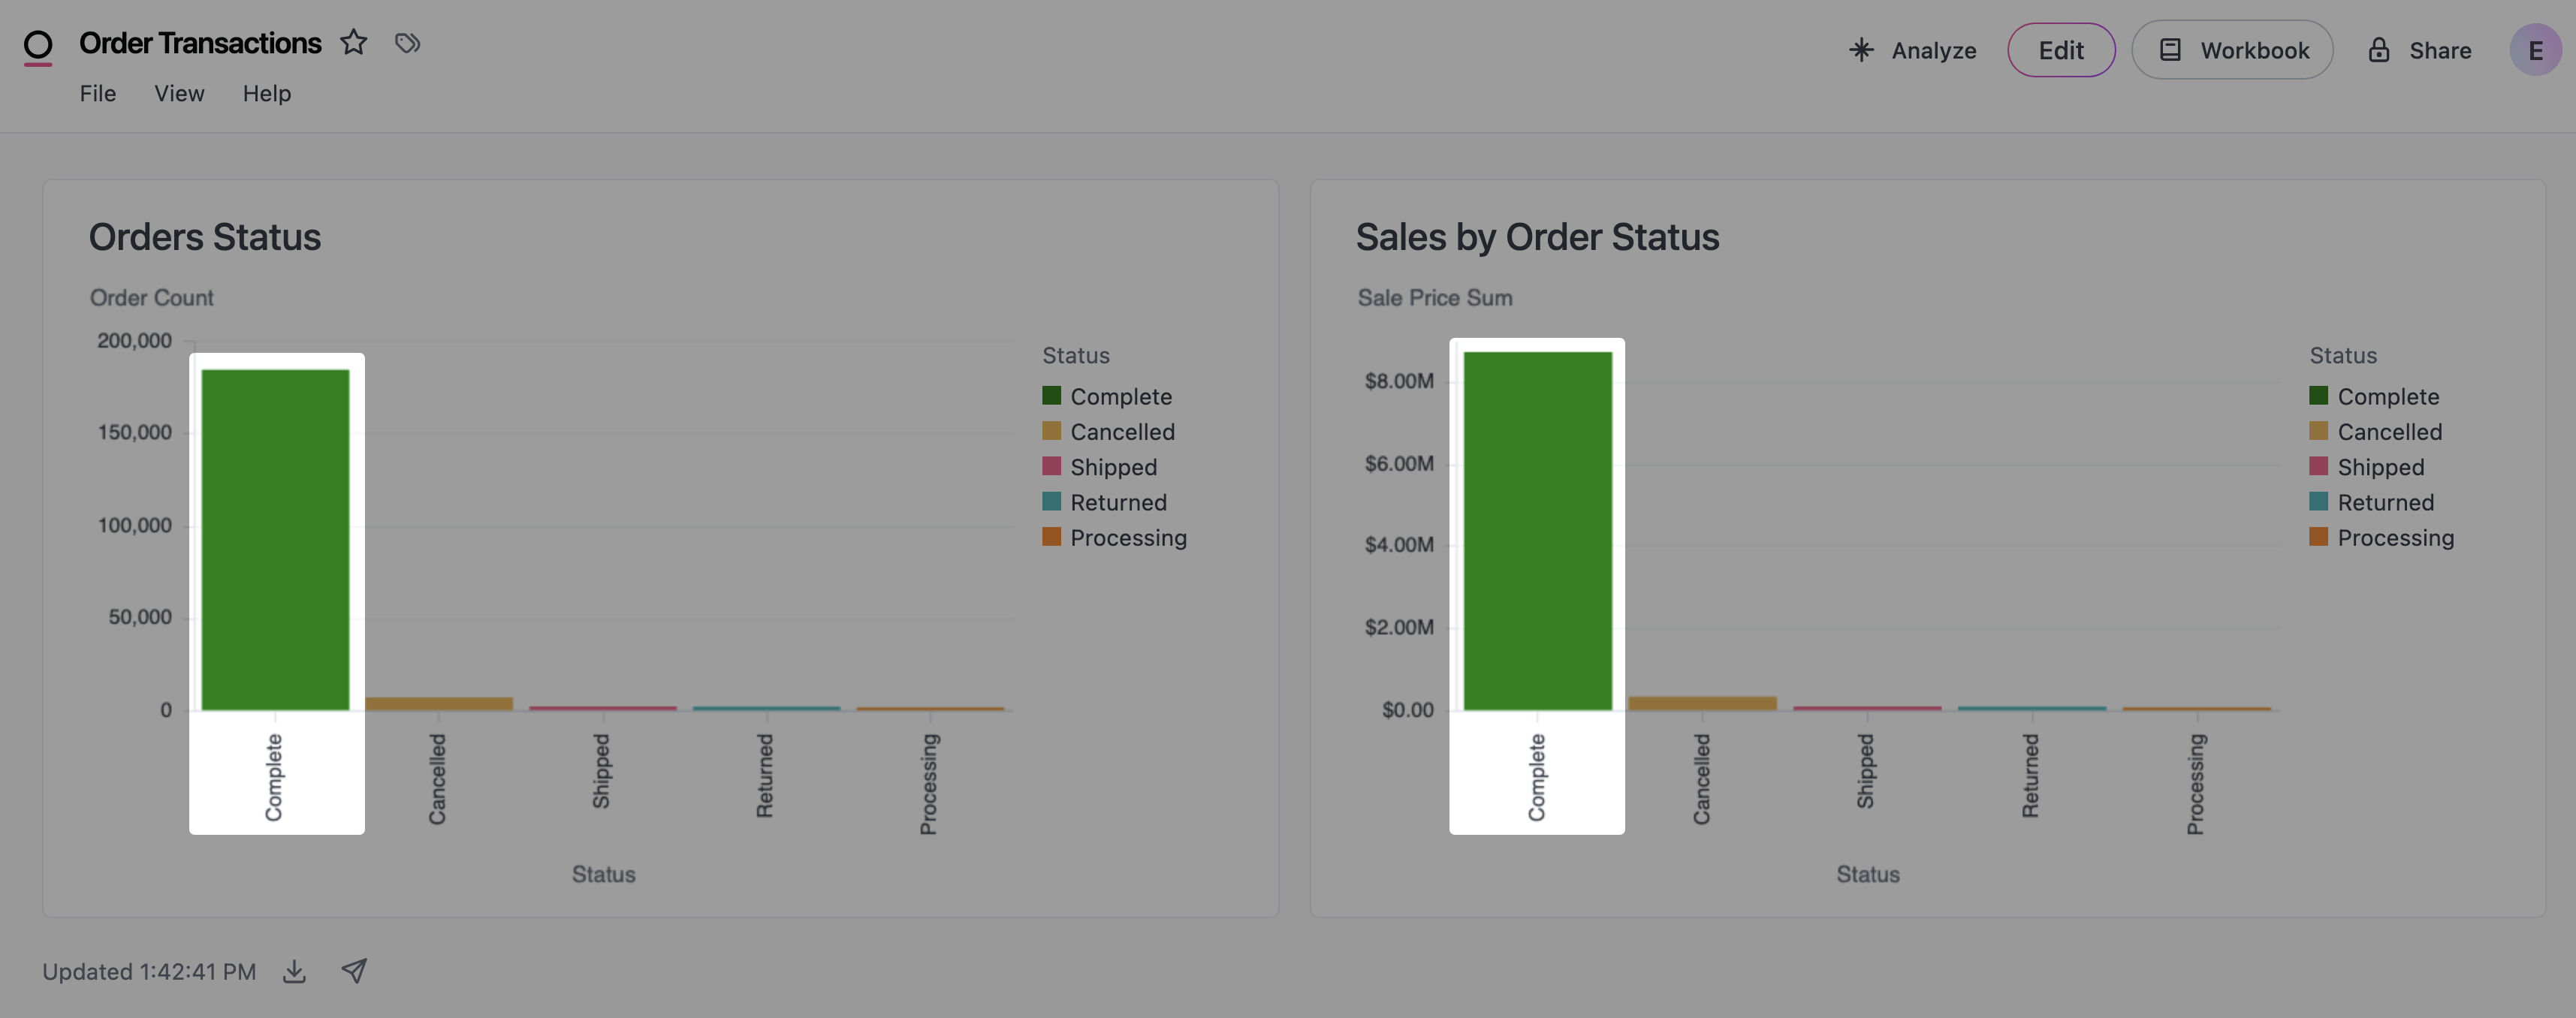Open the E user avatar
The width and height of the screenshot is (2576, 1018).
click(2535, 50)
